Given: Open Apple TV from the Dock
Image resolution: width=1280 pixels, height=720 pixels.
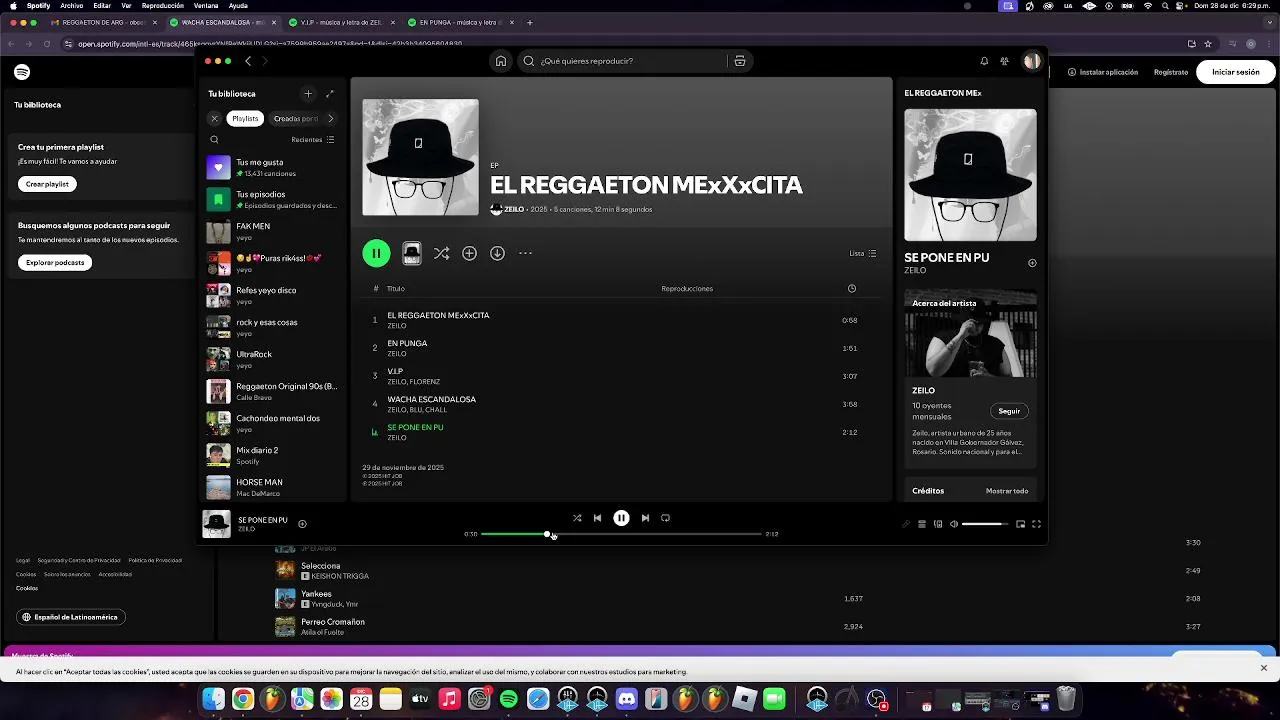Looking at the screenshot, I should pos(420,699).
